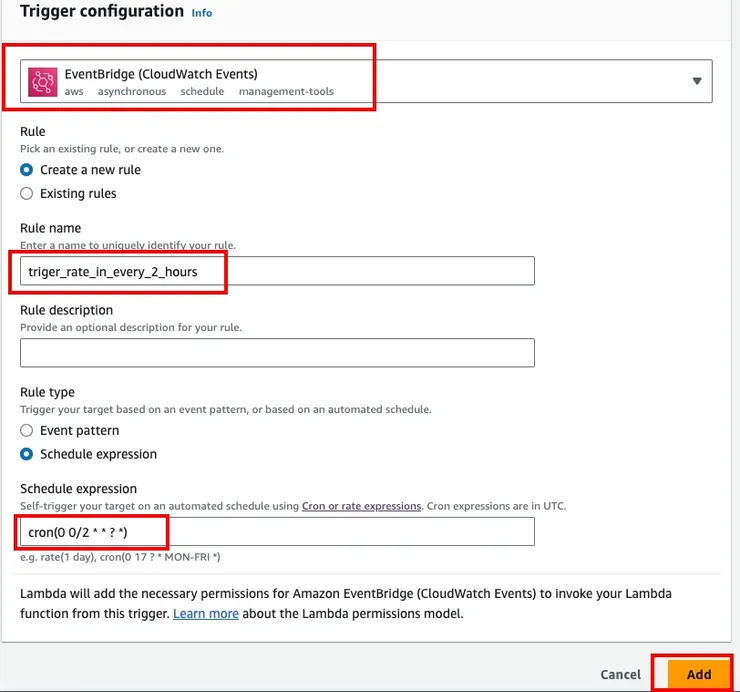Choose the Event pattern rule type

(26, 430)
